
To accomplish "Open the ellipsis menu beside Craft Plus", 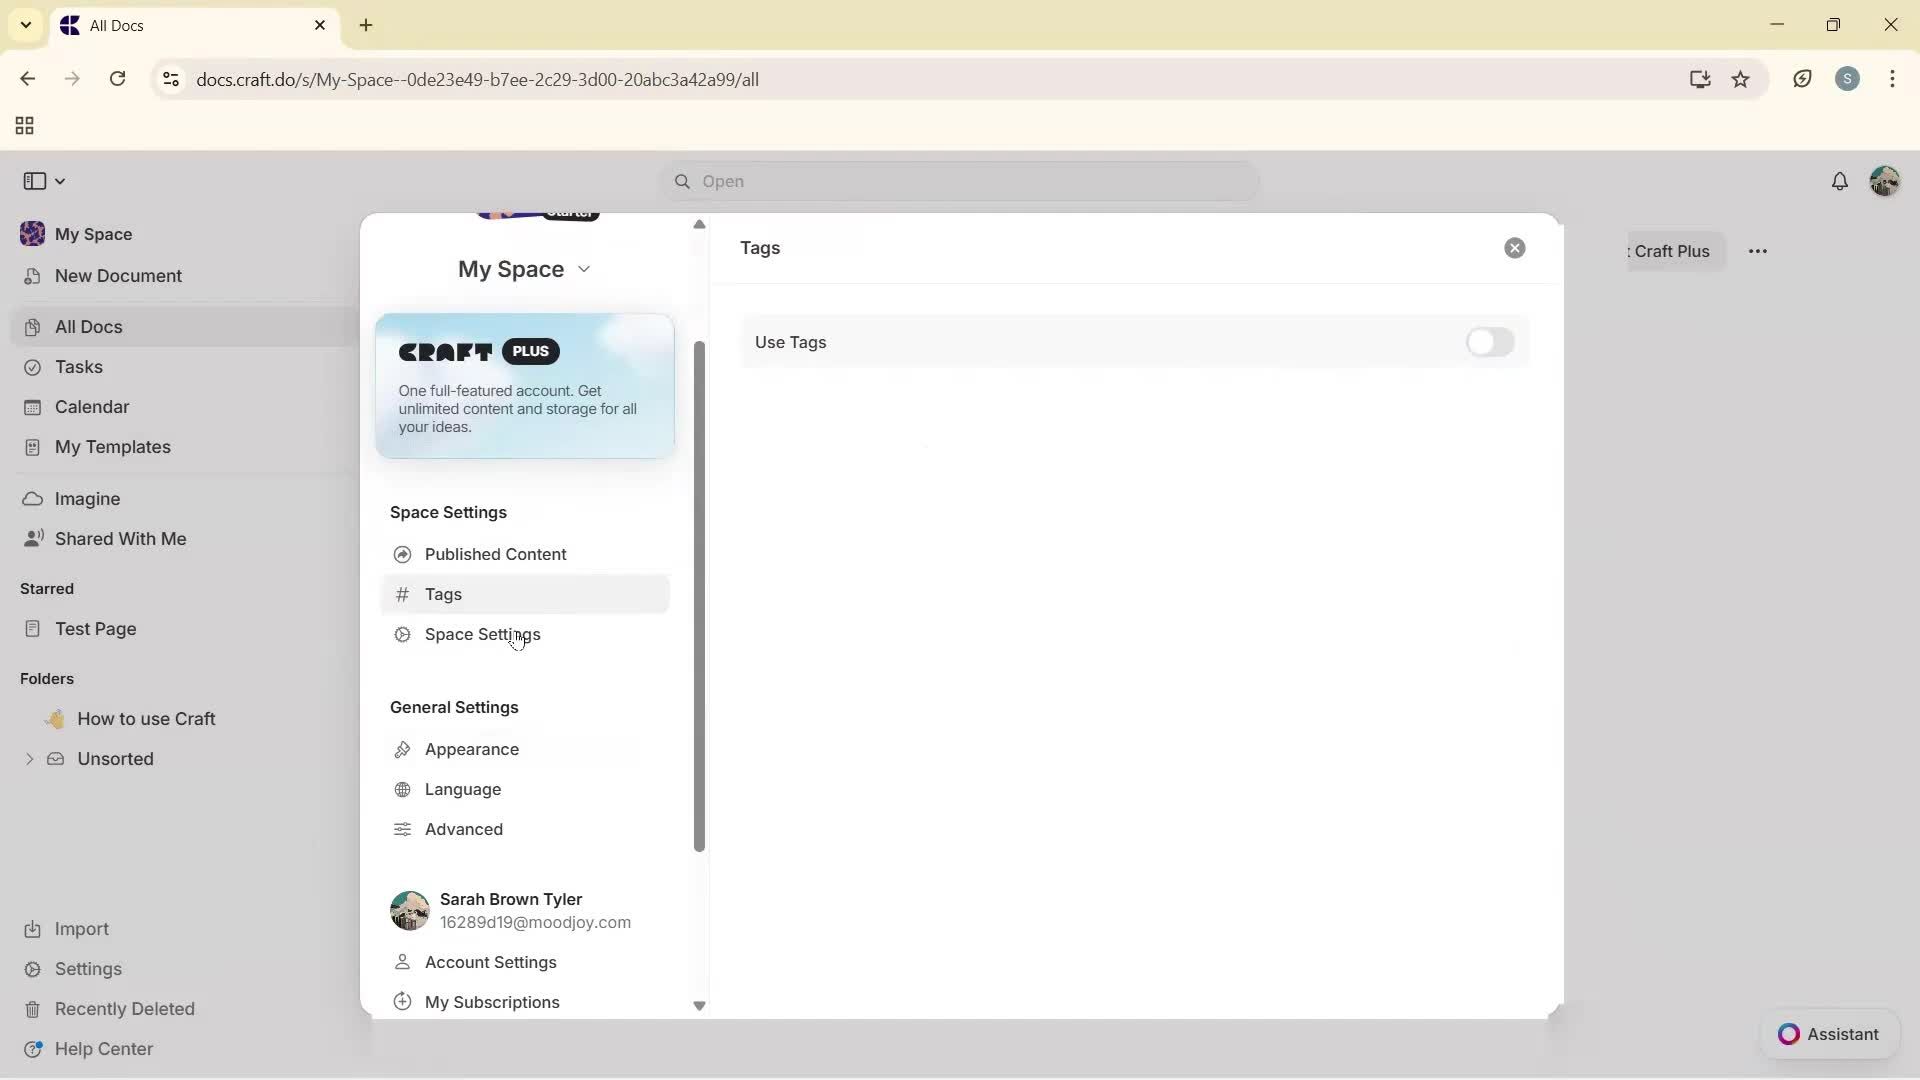I will (1759, 251).
